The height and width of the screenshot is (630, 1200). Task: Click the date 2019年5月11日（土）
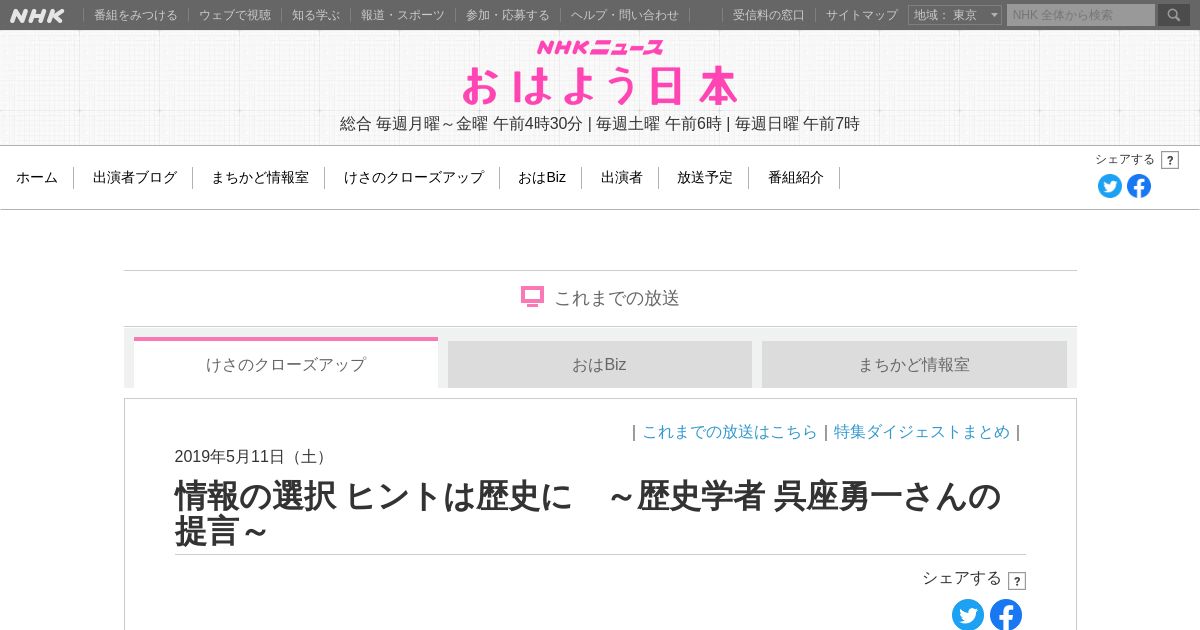254,457
